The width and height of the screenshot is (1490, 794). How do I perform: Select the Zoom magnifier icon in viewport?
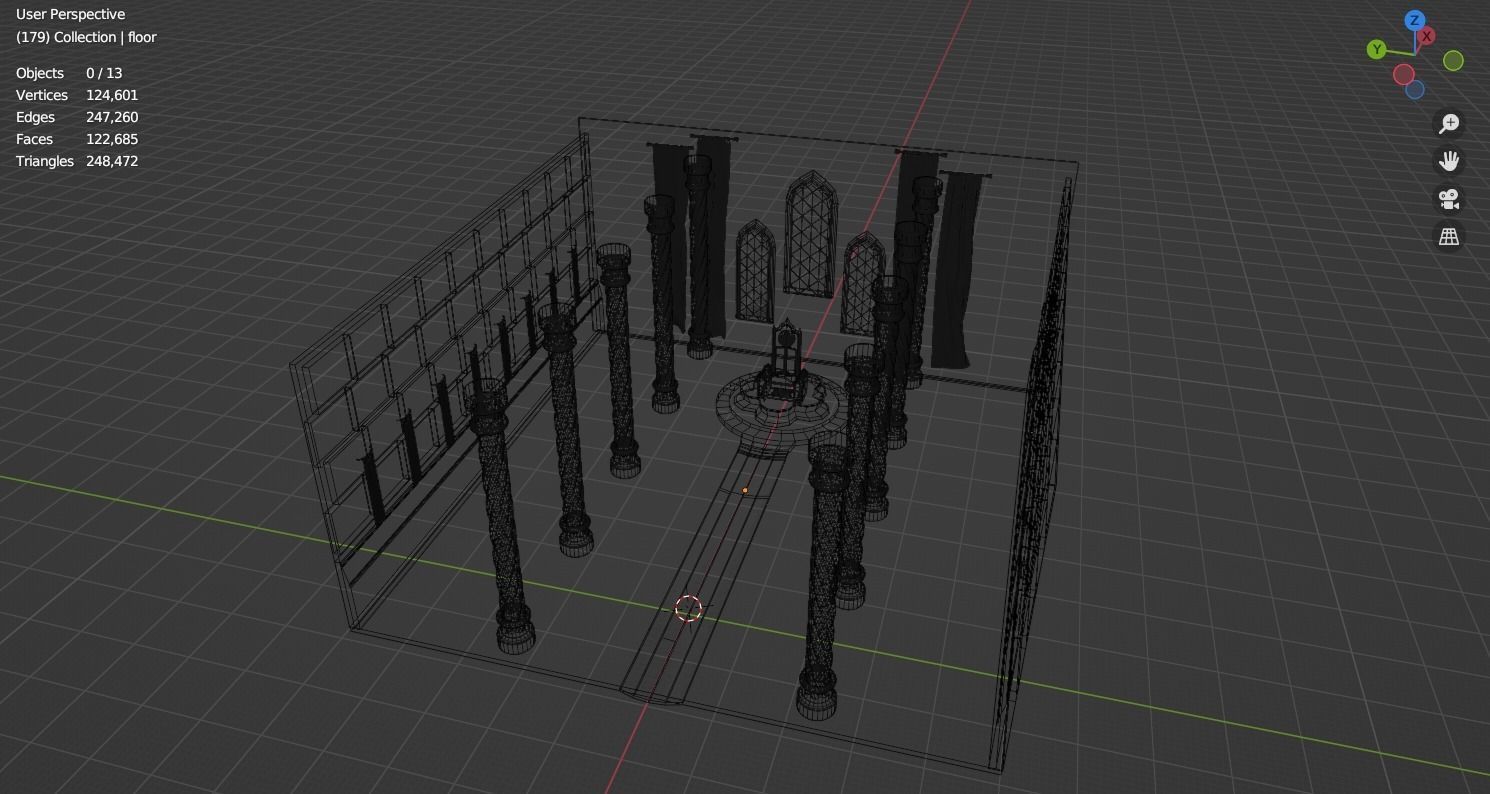(x=1448, y=123)
